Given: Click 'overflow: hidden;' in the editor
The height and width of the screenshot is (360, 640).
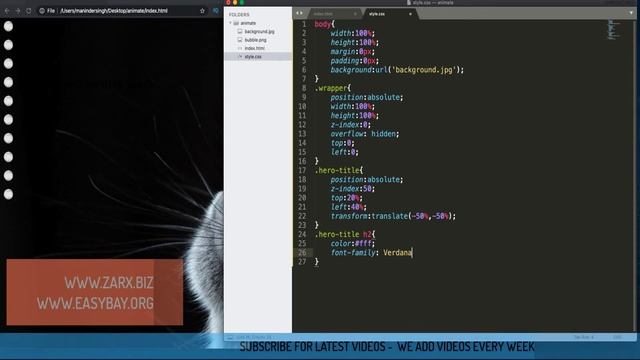Looking at the screenshot, I should [365, 134].
